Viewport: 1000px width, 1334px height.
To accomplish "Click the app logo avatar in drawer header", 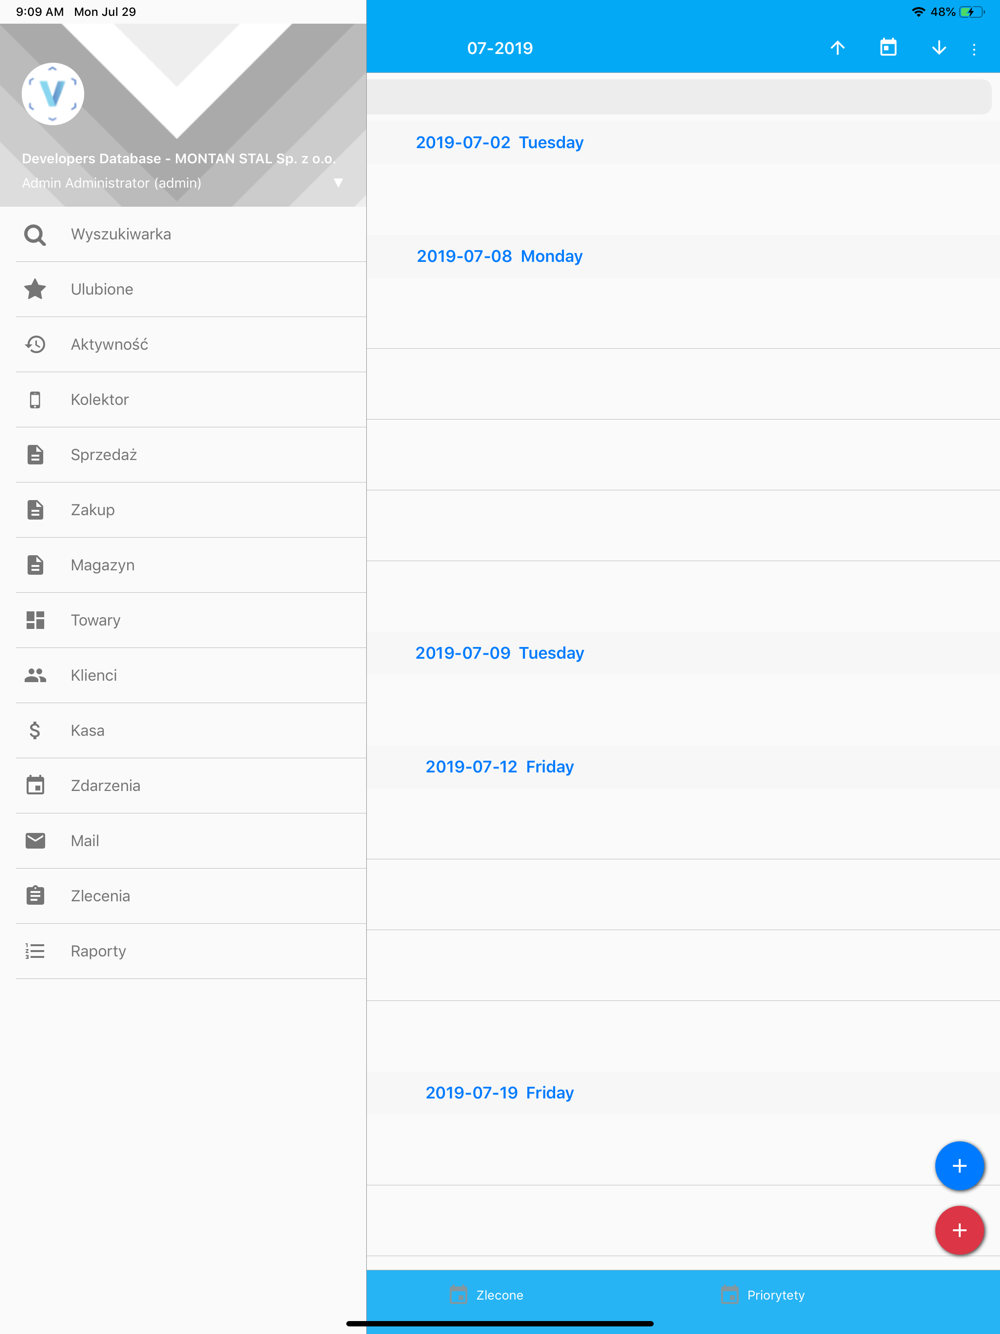I will pos(53,94).
